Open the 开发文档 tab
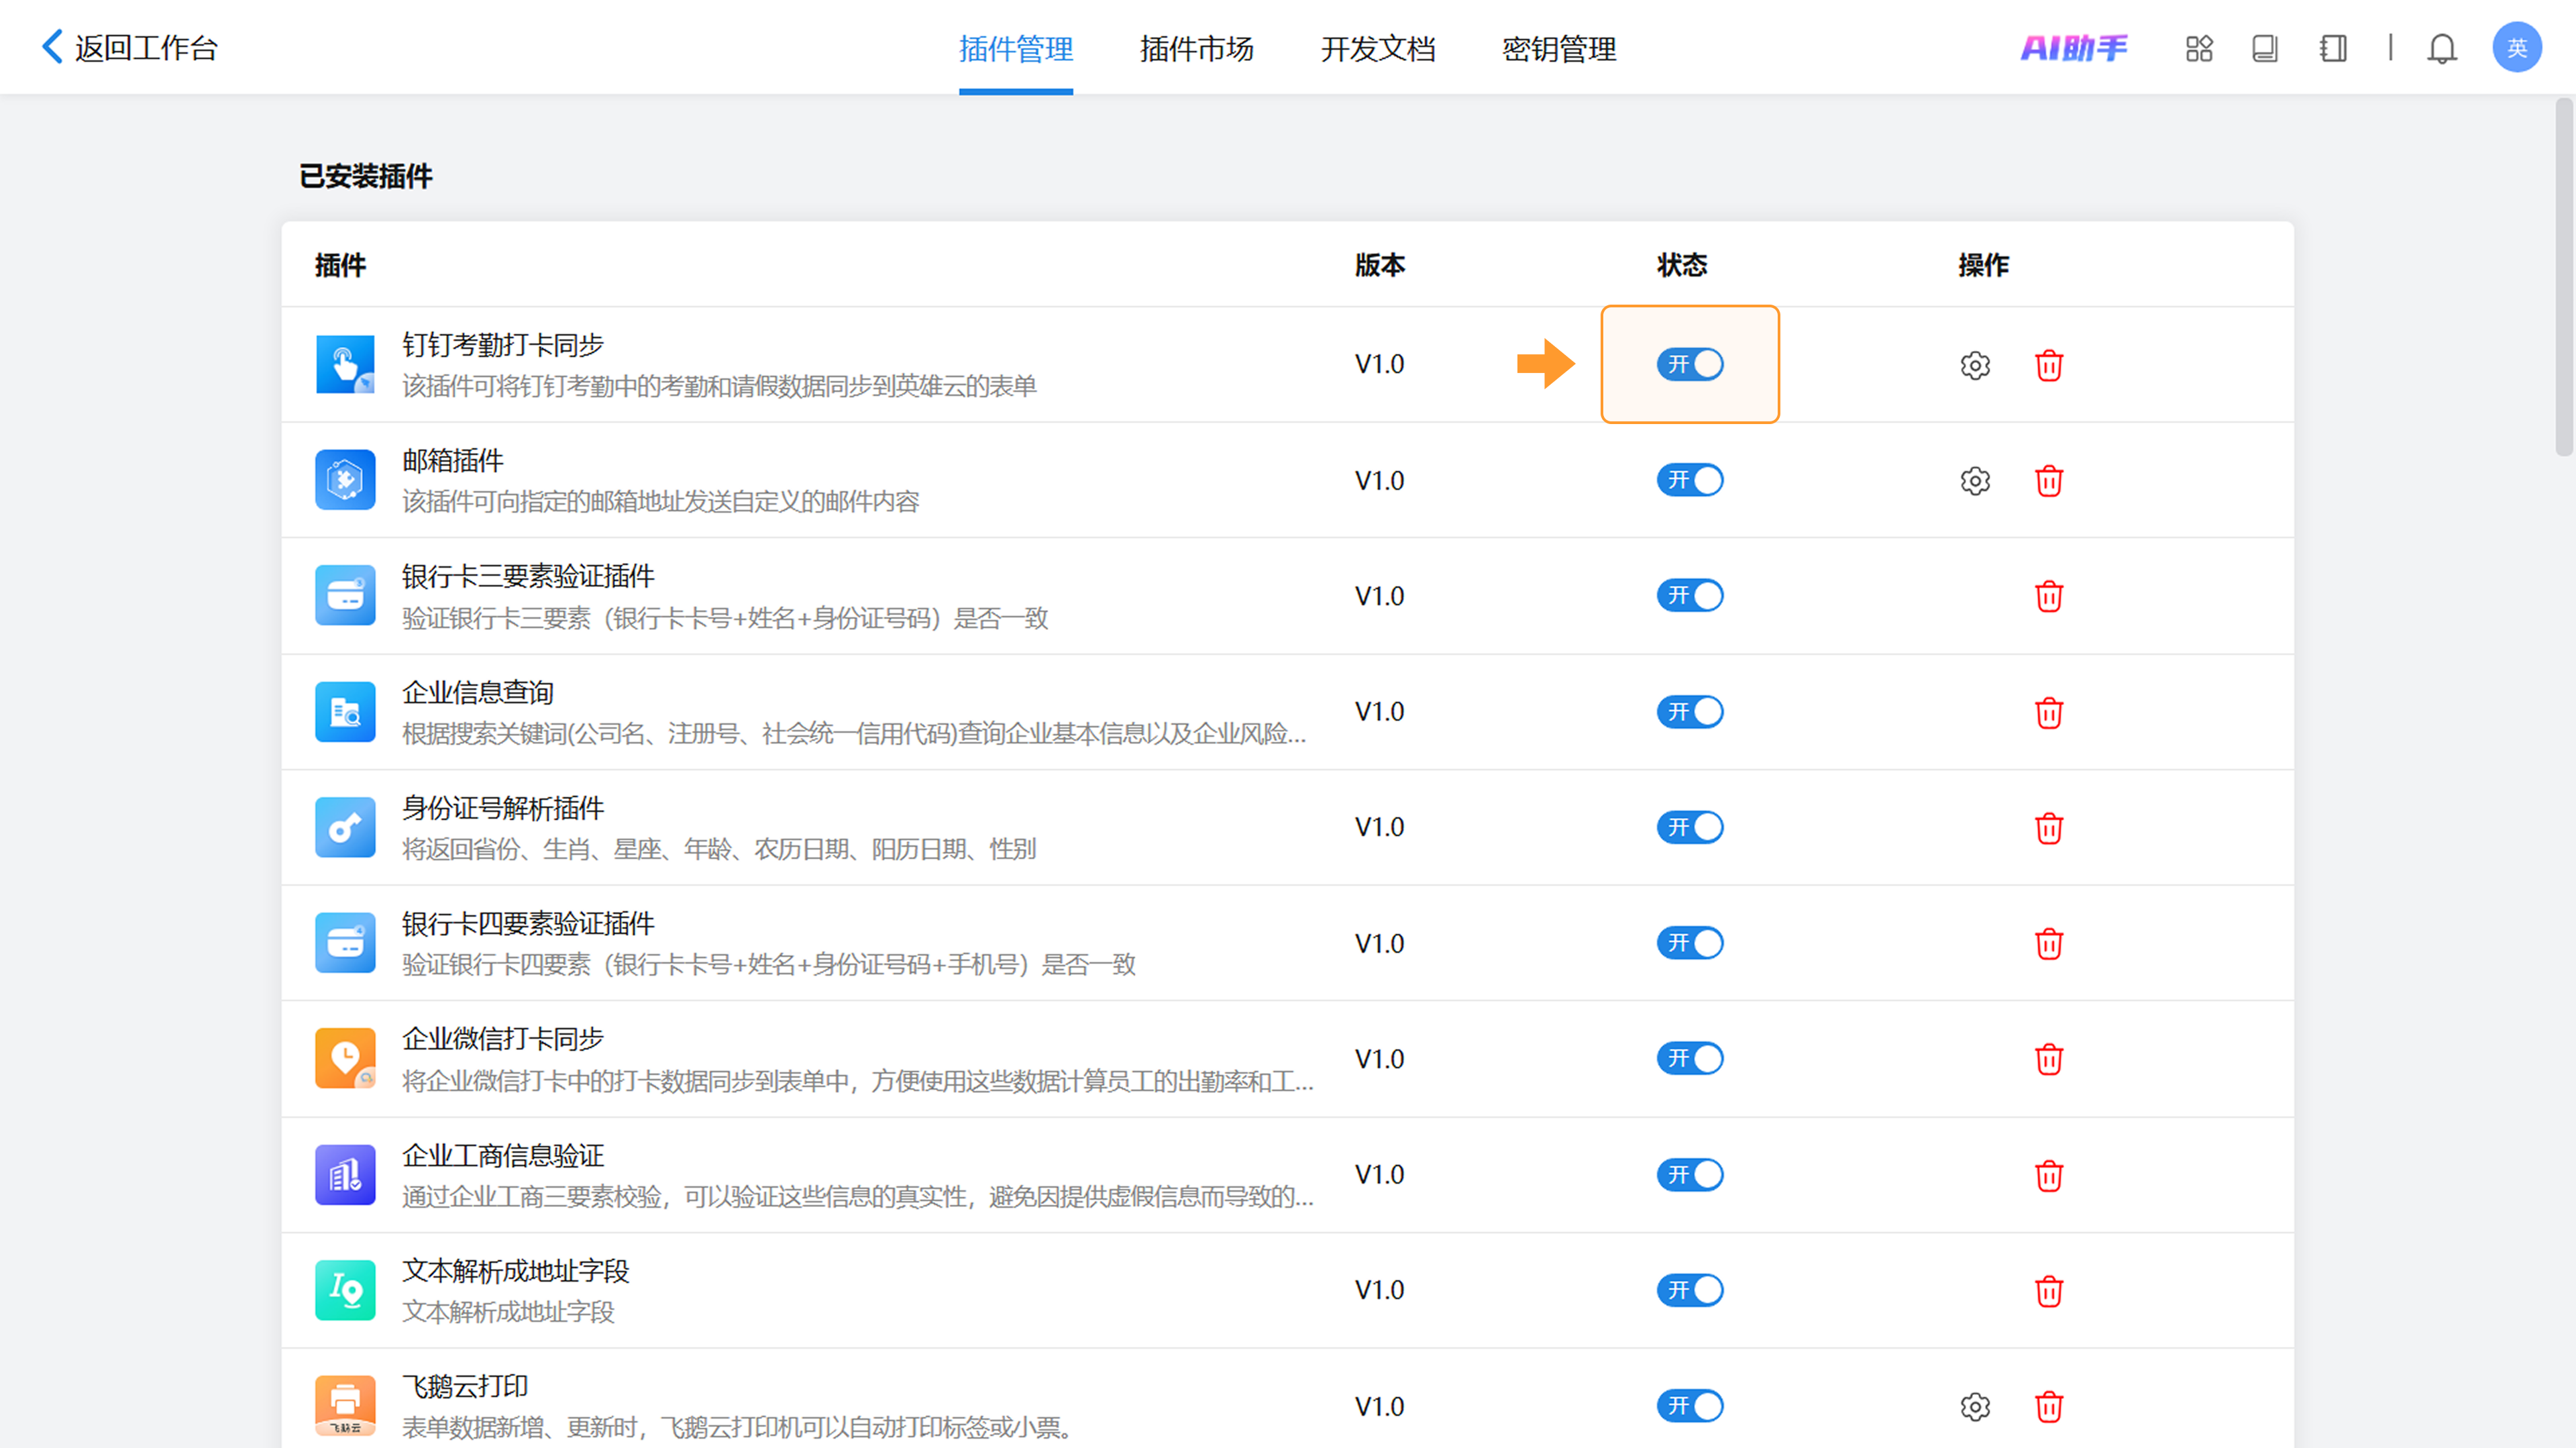Screen dimensions: 2576x1448 (x=1377, y=48)
